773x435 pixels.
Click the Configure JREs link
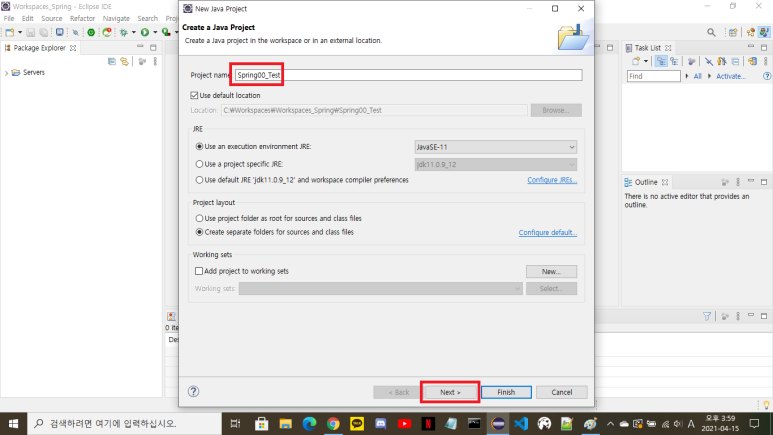click(552, 180)
